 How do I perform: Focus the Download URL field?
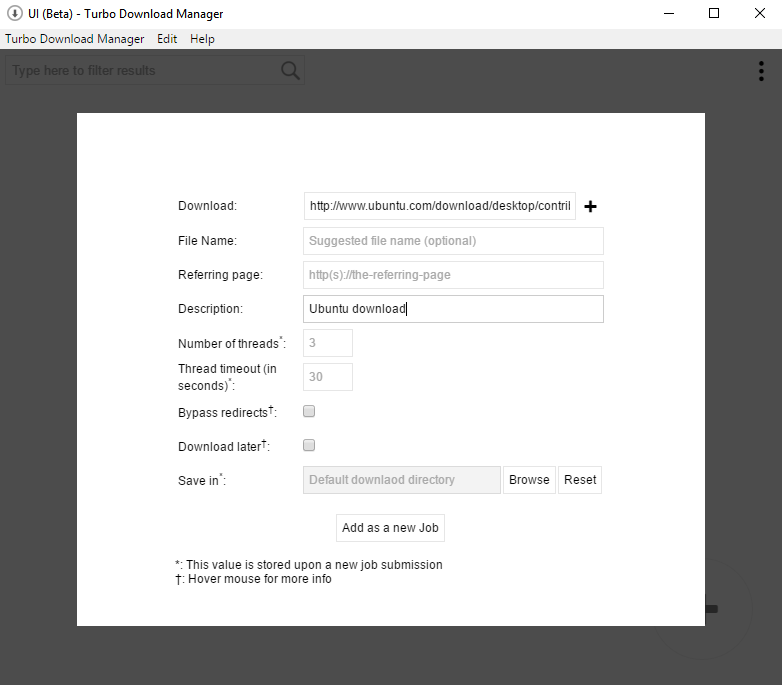439,206
